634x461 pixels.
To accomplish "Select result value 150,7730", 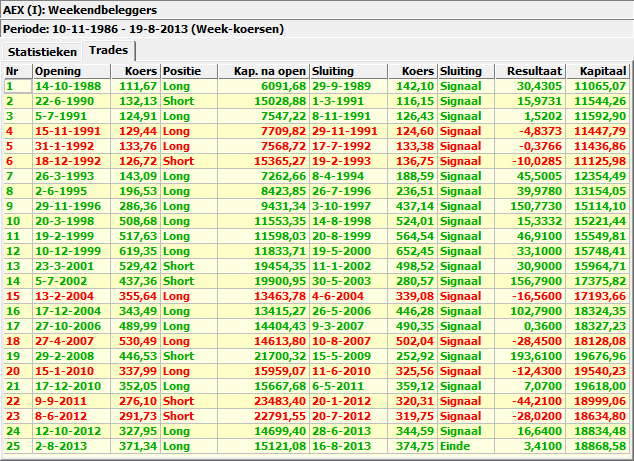I will point(536,206).
